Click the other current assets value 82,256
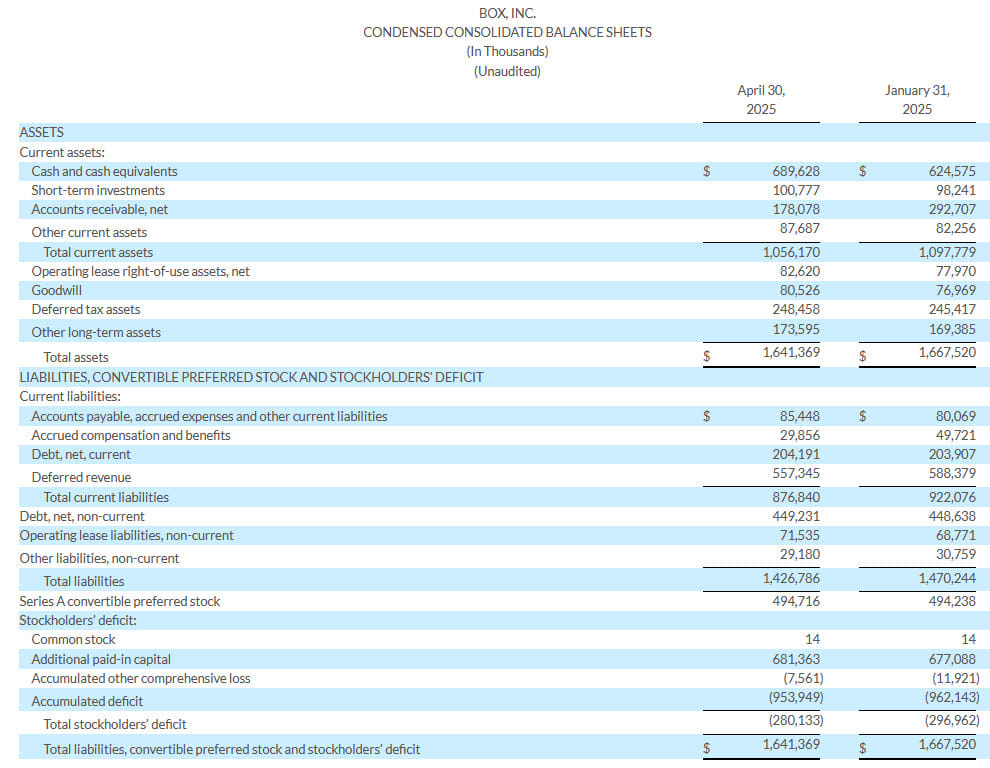 (x=955, y=228)
